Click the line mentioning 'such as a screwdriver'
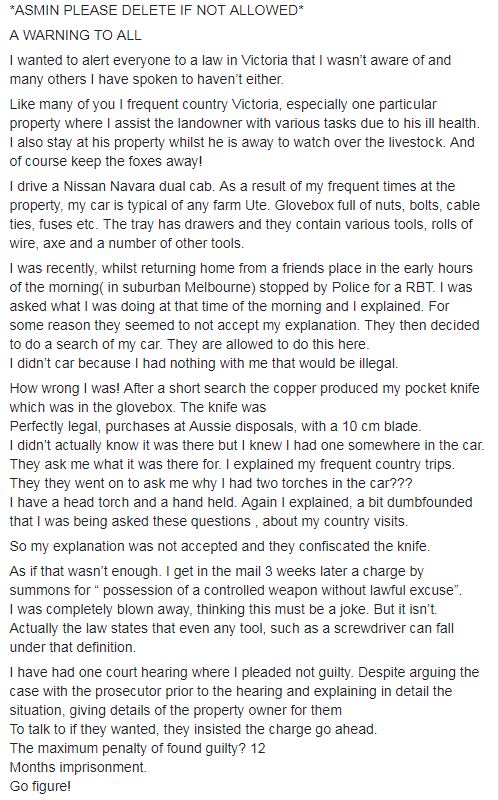Screen dimensions: 499x800 (232, 628)
